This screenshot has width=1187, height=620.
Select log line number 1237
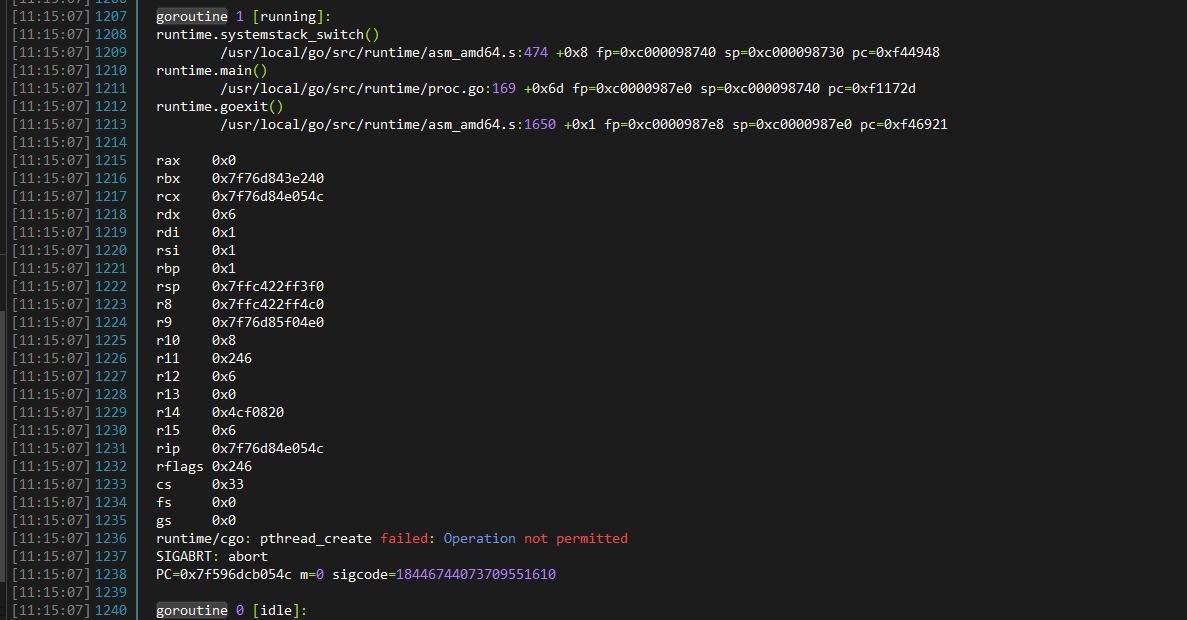(x=111, y=556)
